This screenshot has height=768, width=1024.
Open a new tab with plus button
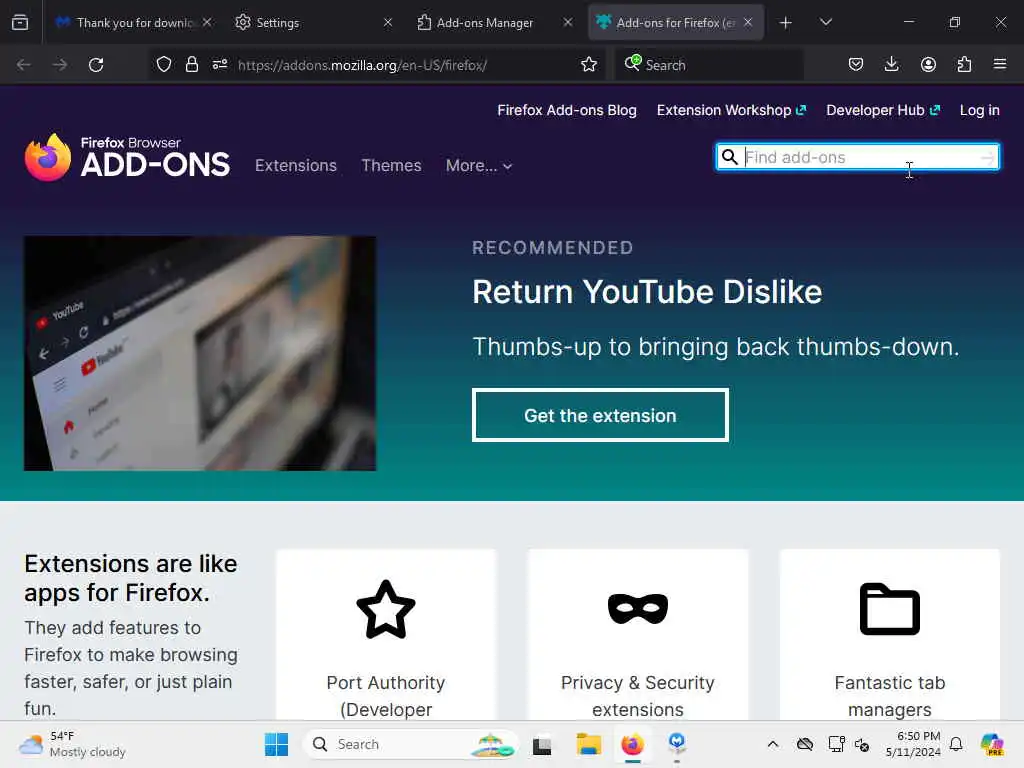pos(786,23)
